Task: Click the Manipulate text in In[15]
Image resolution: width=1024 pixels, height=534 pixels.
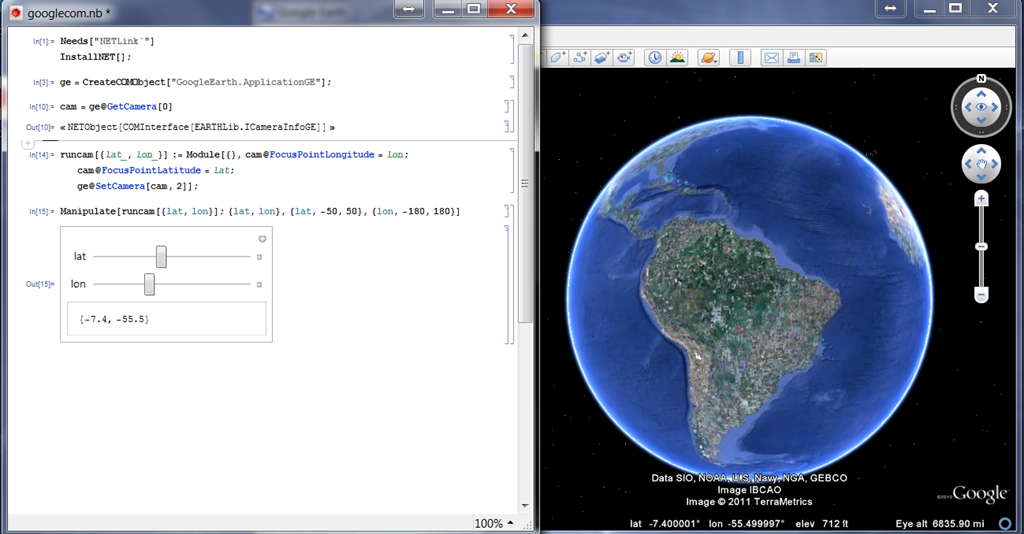Action: pyautogui.click(x=88, y=212)
